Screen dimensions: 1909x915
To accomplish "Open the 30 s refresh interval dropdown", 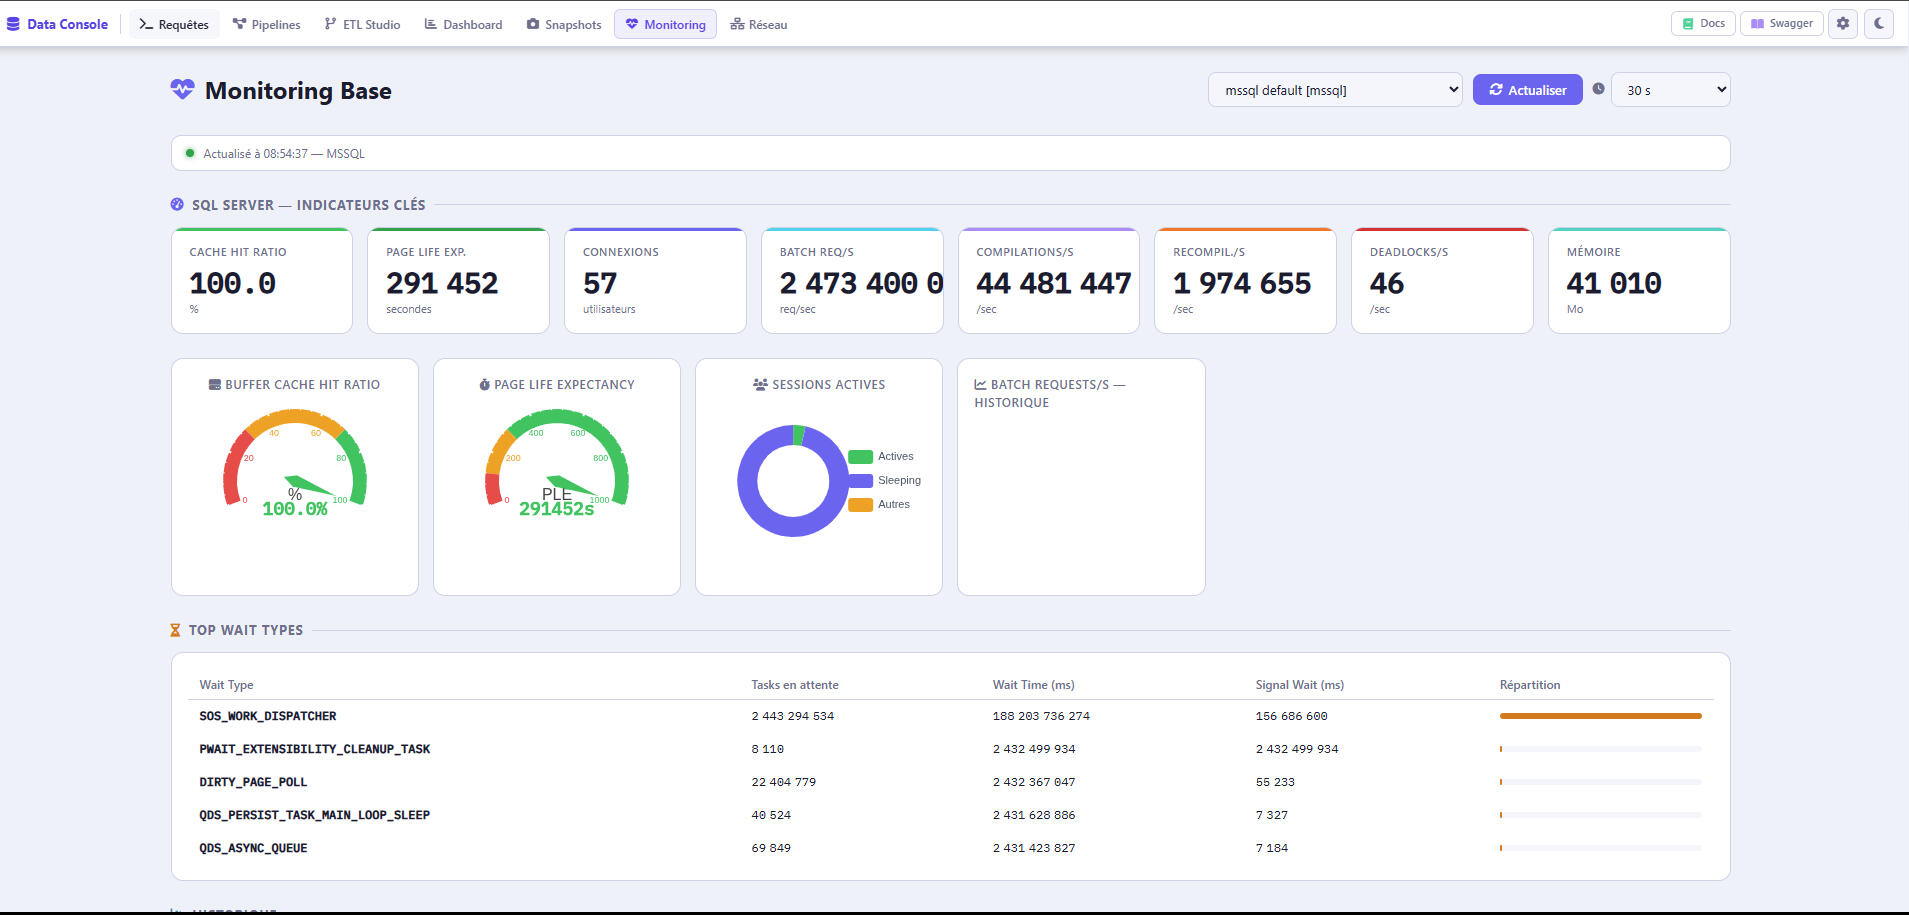I will 1670,90.
